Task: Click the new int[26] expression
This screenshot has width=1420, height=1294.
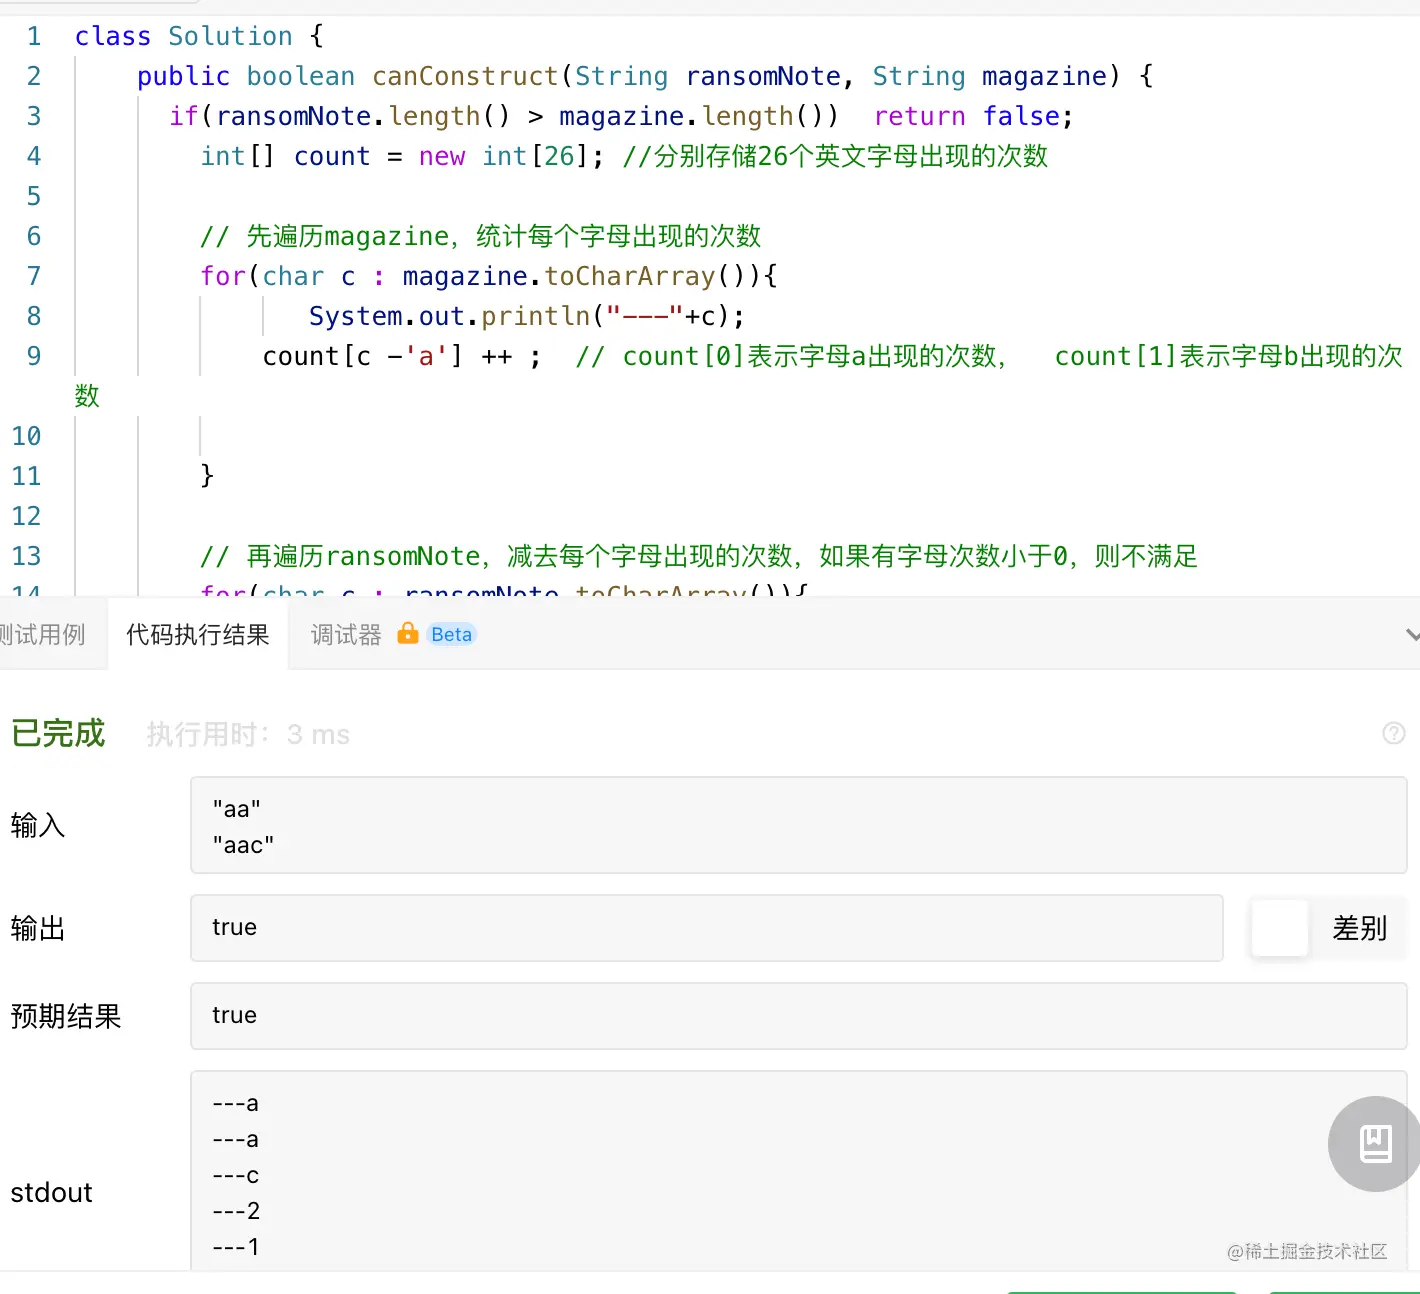Action: 510,156
